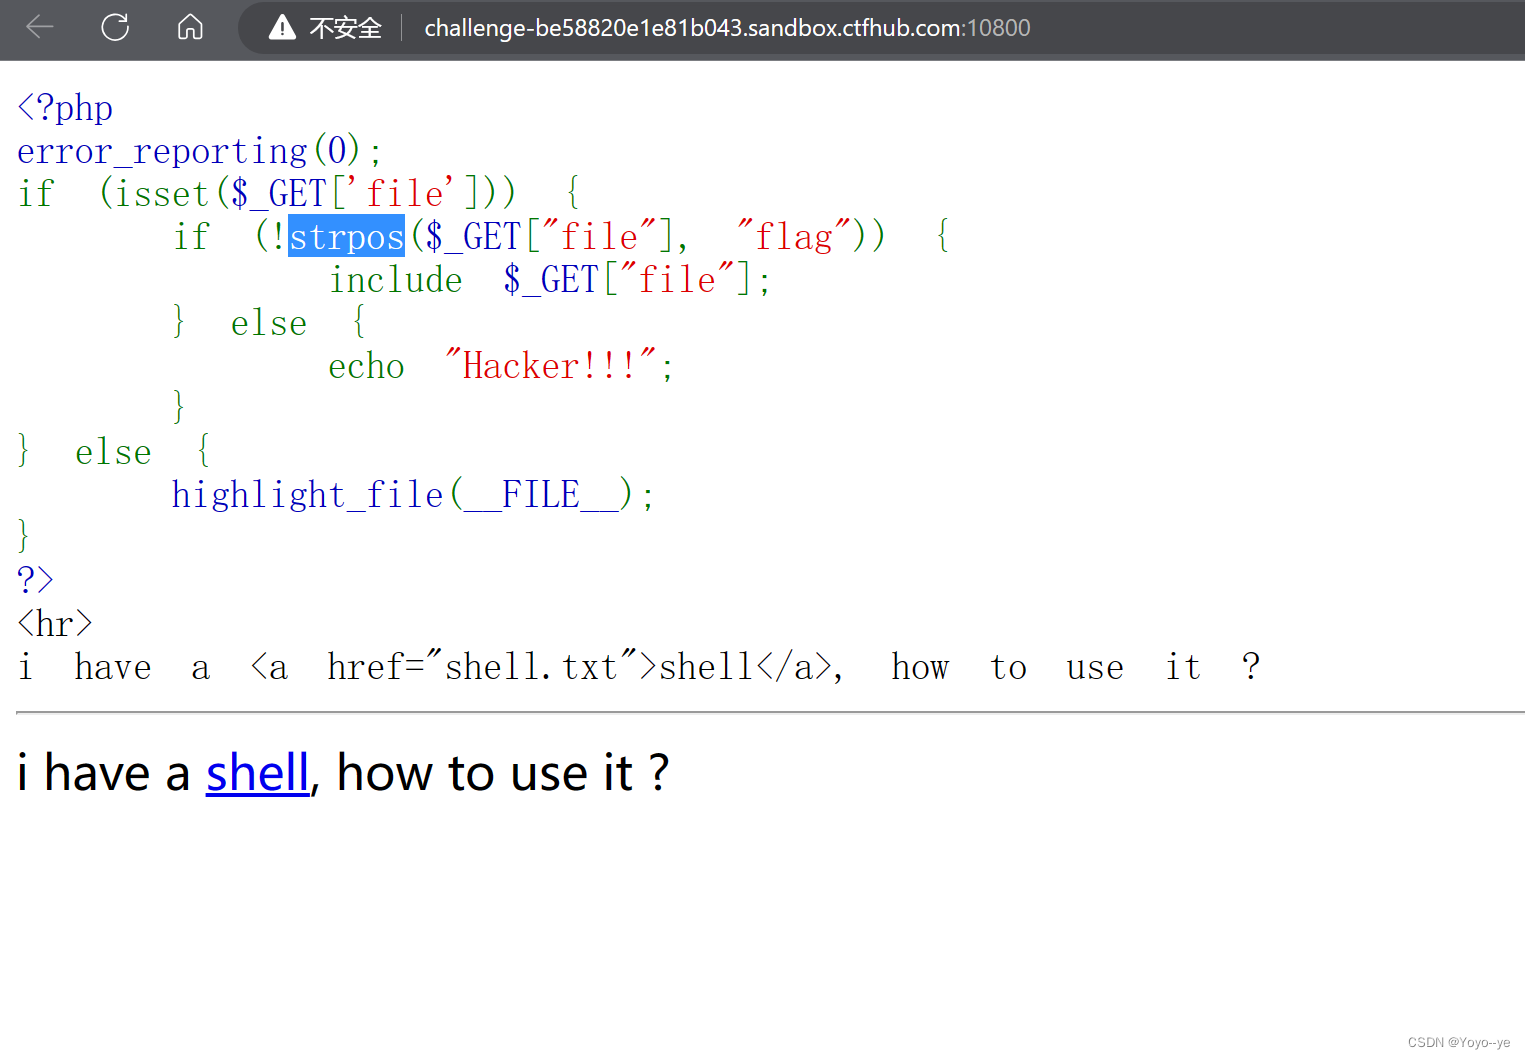Reload the page with the refresh icon

pos(115,27)
